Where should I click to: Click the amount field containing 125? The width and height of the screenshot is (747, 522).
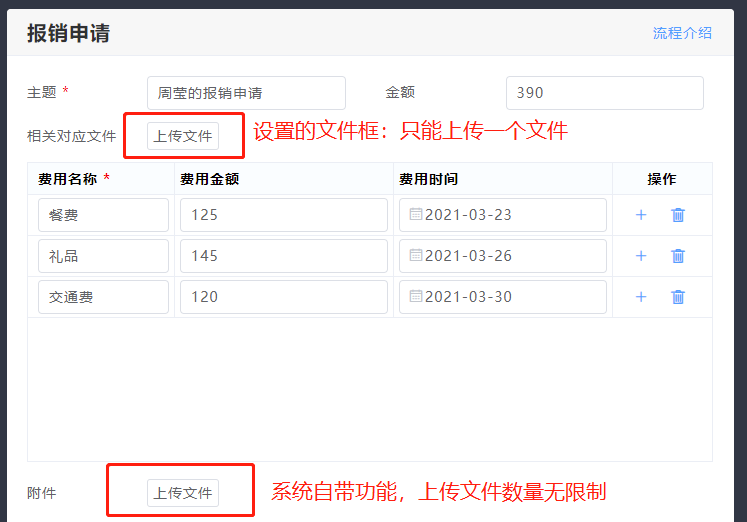(283, 215)
